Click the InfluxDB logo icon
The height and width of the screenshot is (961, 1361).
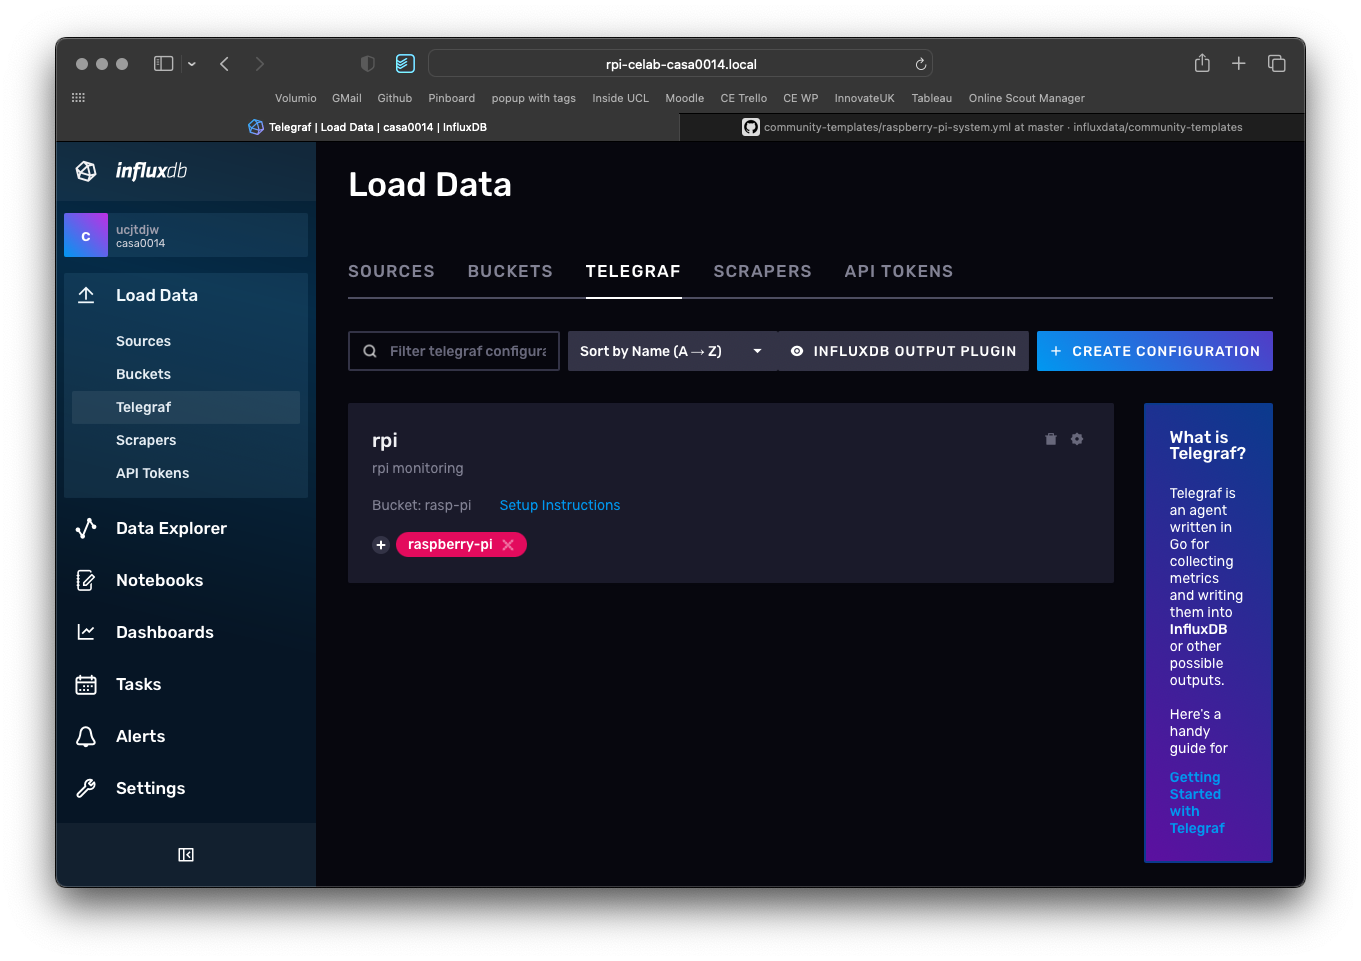86,171
